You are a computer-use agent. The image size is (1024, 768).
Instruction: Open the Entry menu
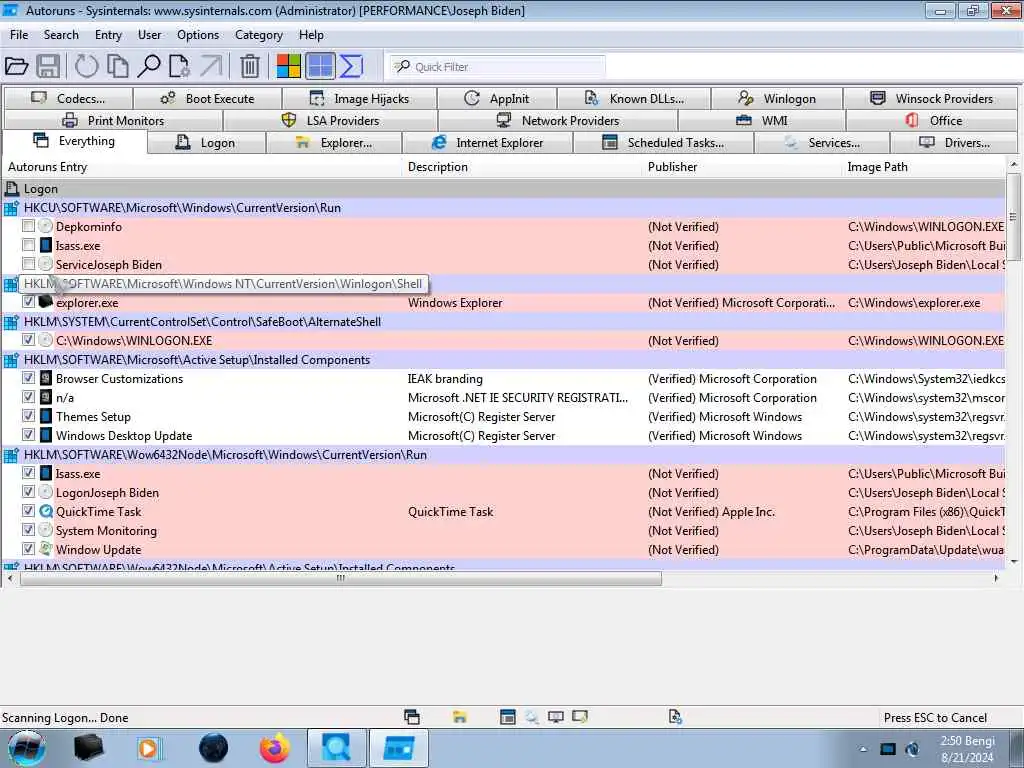coord(108,35)
